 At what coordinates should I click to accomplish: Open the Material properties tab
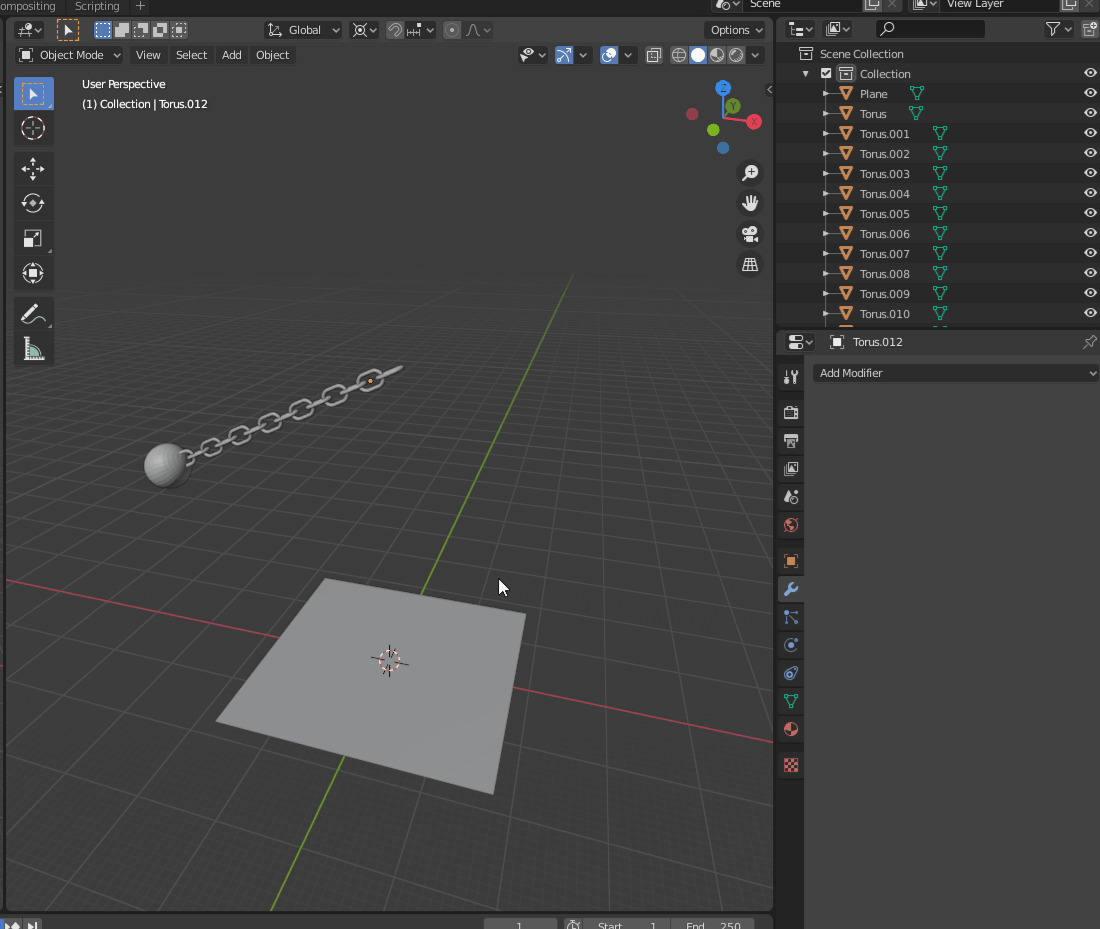tap(791, 729)
